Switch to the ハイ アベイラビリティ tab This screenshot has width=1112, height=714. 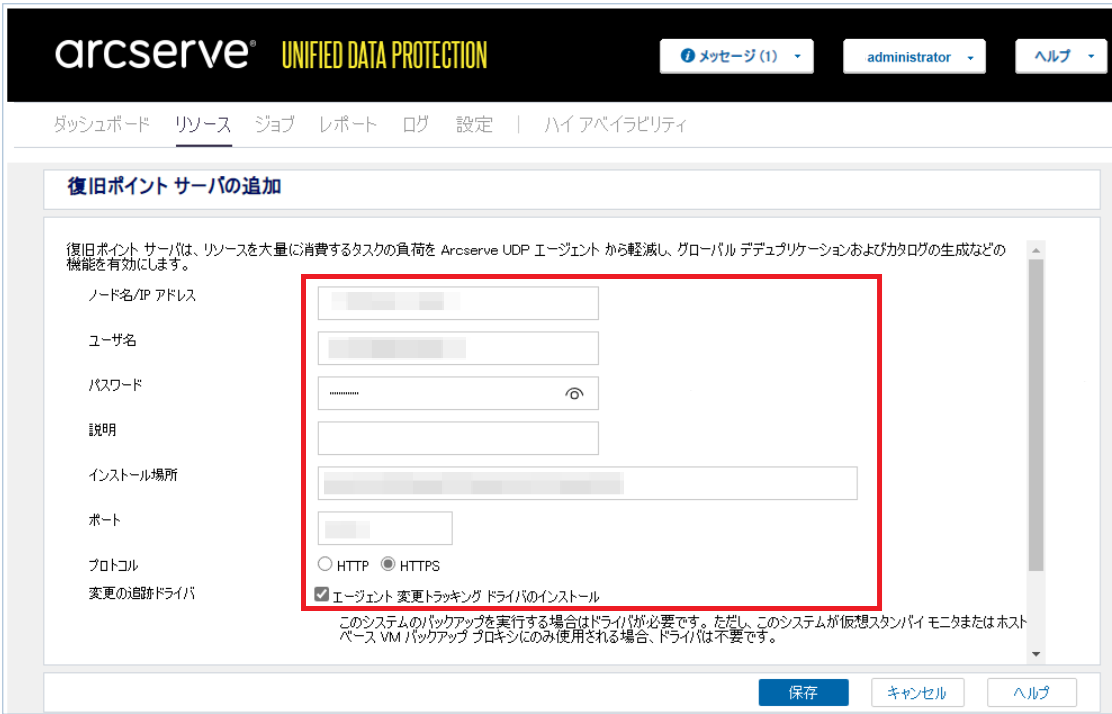pos(615,125)
